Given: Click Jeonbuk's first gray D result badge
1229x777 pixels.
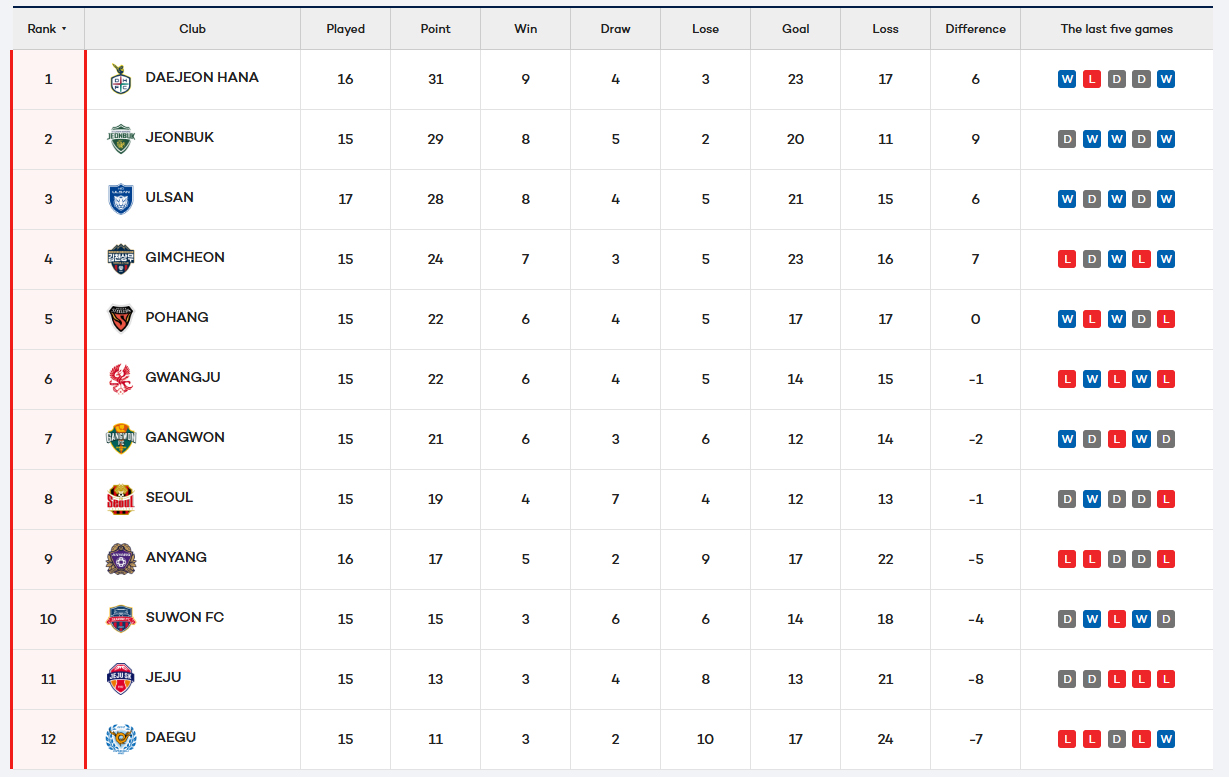Looking at the screenshot, I should tap(1067, 139).
